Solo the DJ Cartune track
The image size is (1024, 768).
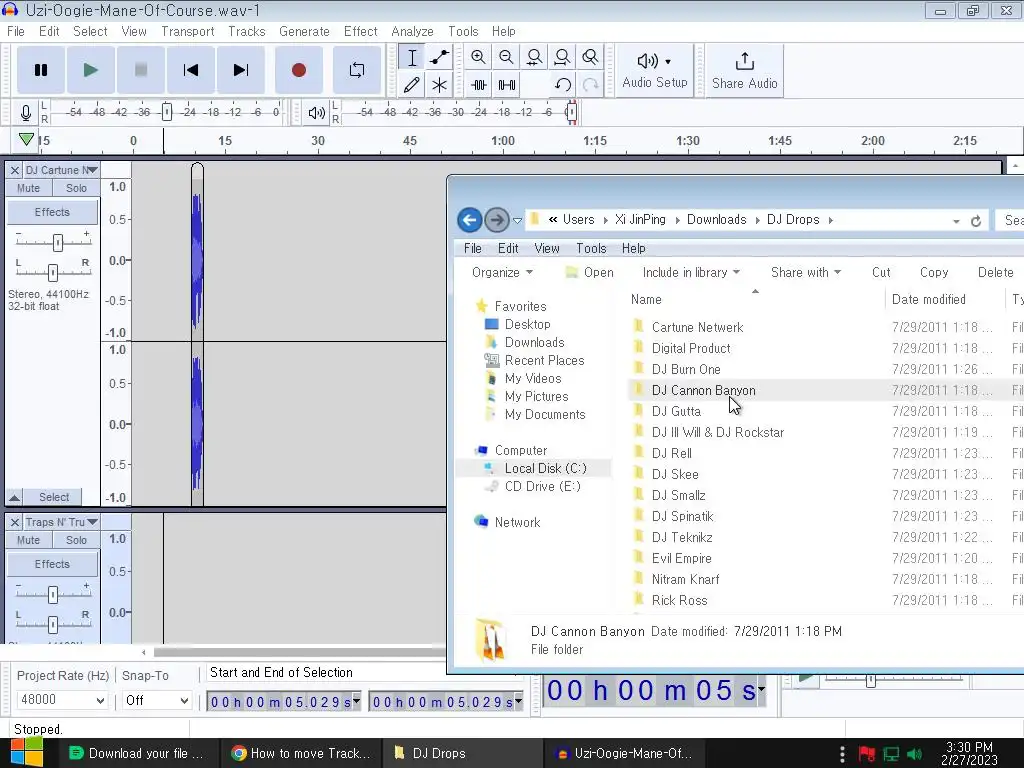point(76,188)
